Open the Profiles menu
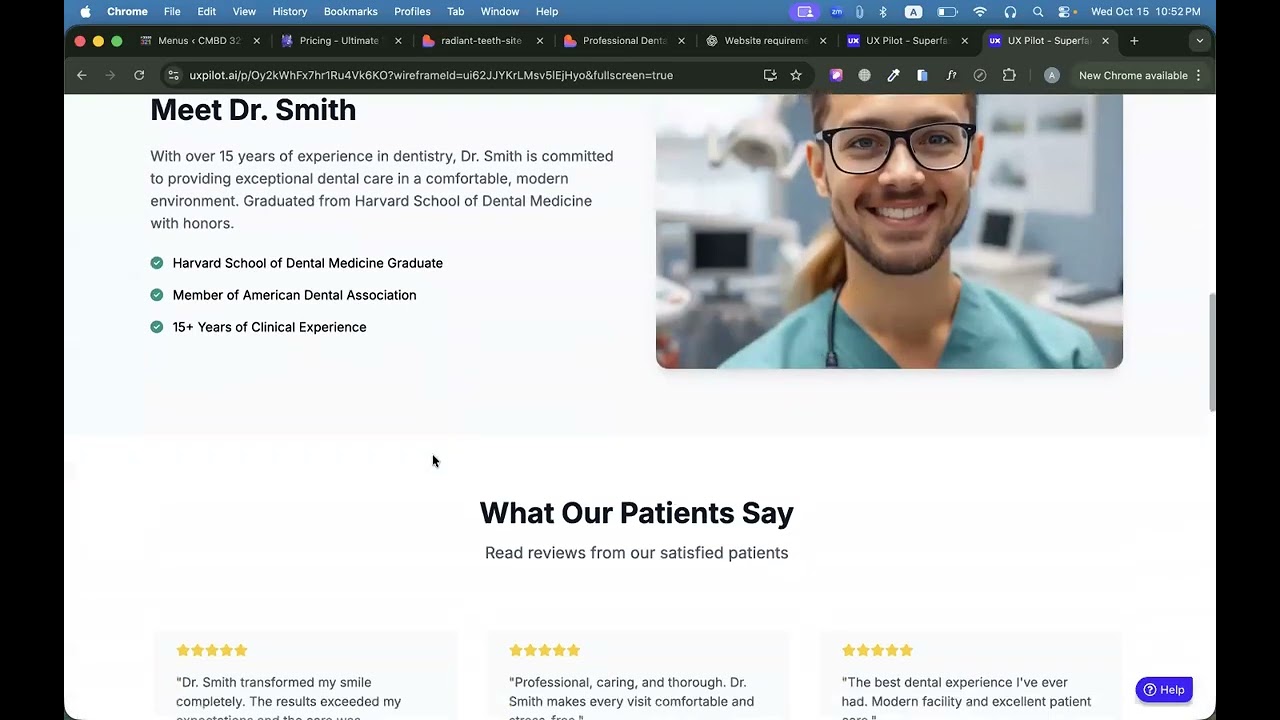The height and width of the screenshot is (720, 1280). (x=412, y=12)
